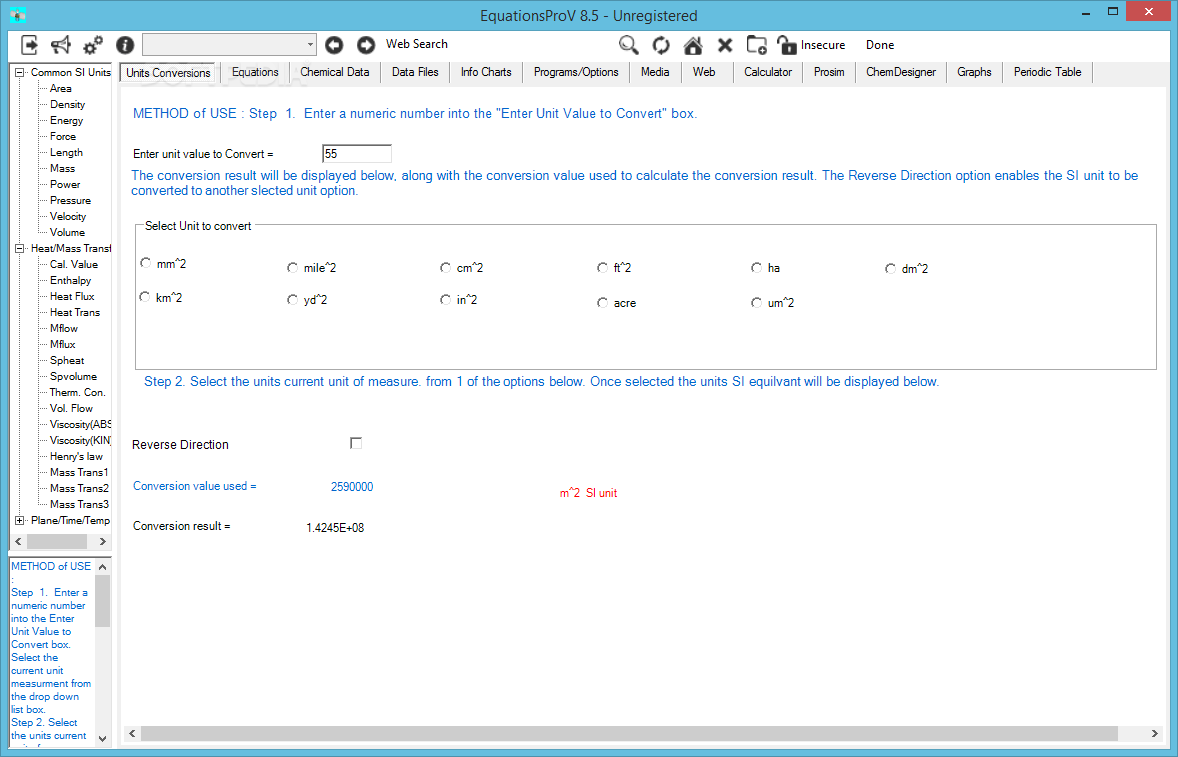The height and width of the screenshot is (757, 1178).
Task: Click scroll right arrow of tree panel
Action: coord(103,541)
